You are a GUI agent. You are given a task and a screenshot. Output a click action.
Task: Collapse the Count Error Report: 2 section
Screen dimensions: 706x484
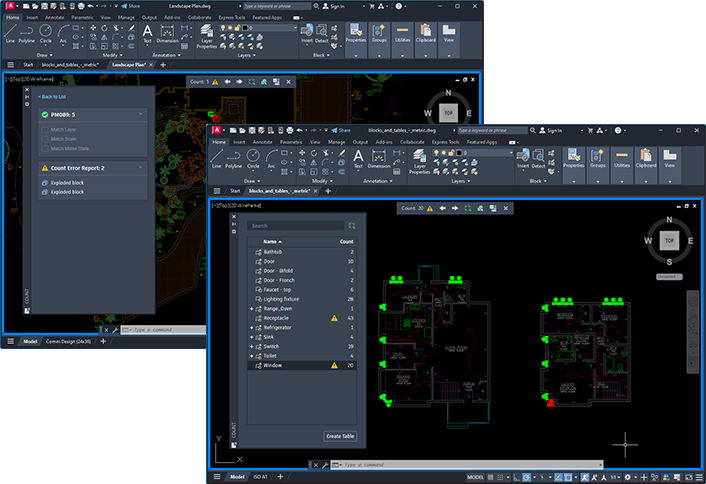click(140, 167)
